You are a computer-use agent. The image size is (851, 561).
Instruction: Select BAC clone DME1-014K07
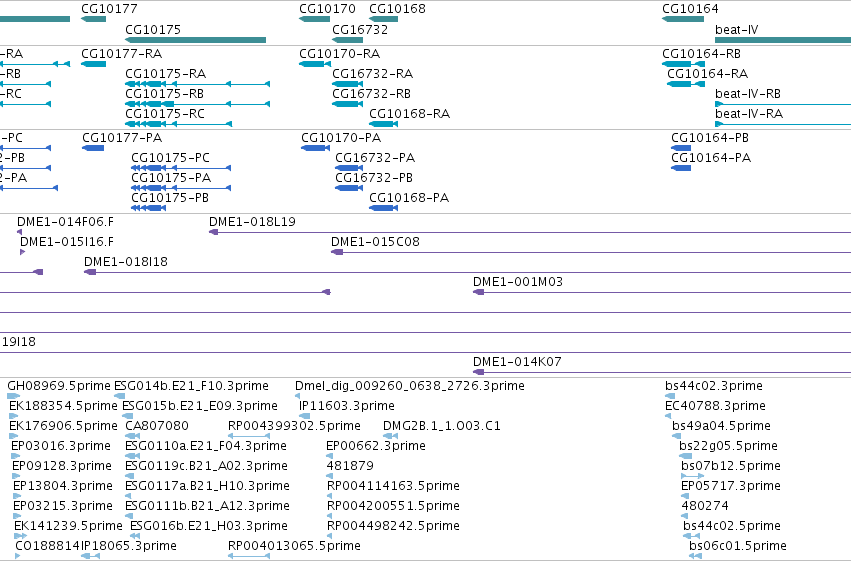[x=662, y=372]
